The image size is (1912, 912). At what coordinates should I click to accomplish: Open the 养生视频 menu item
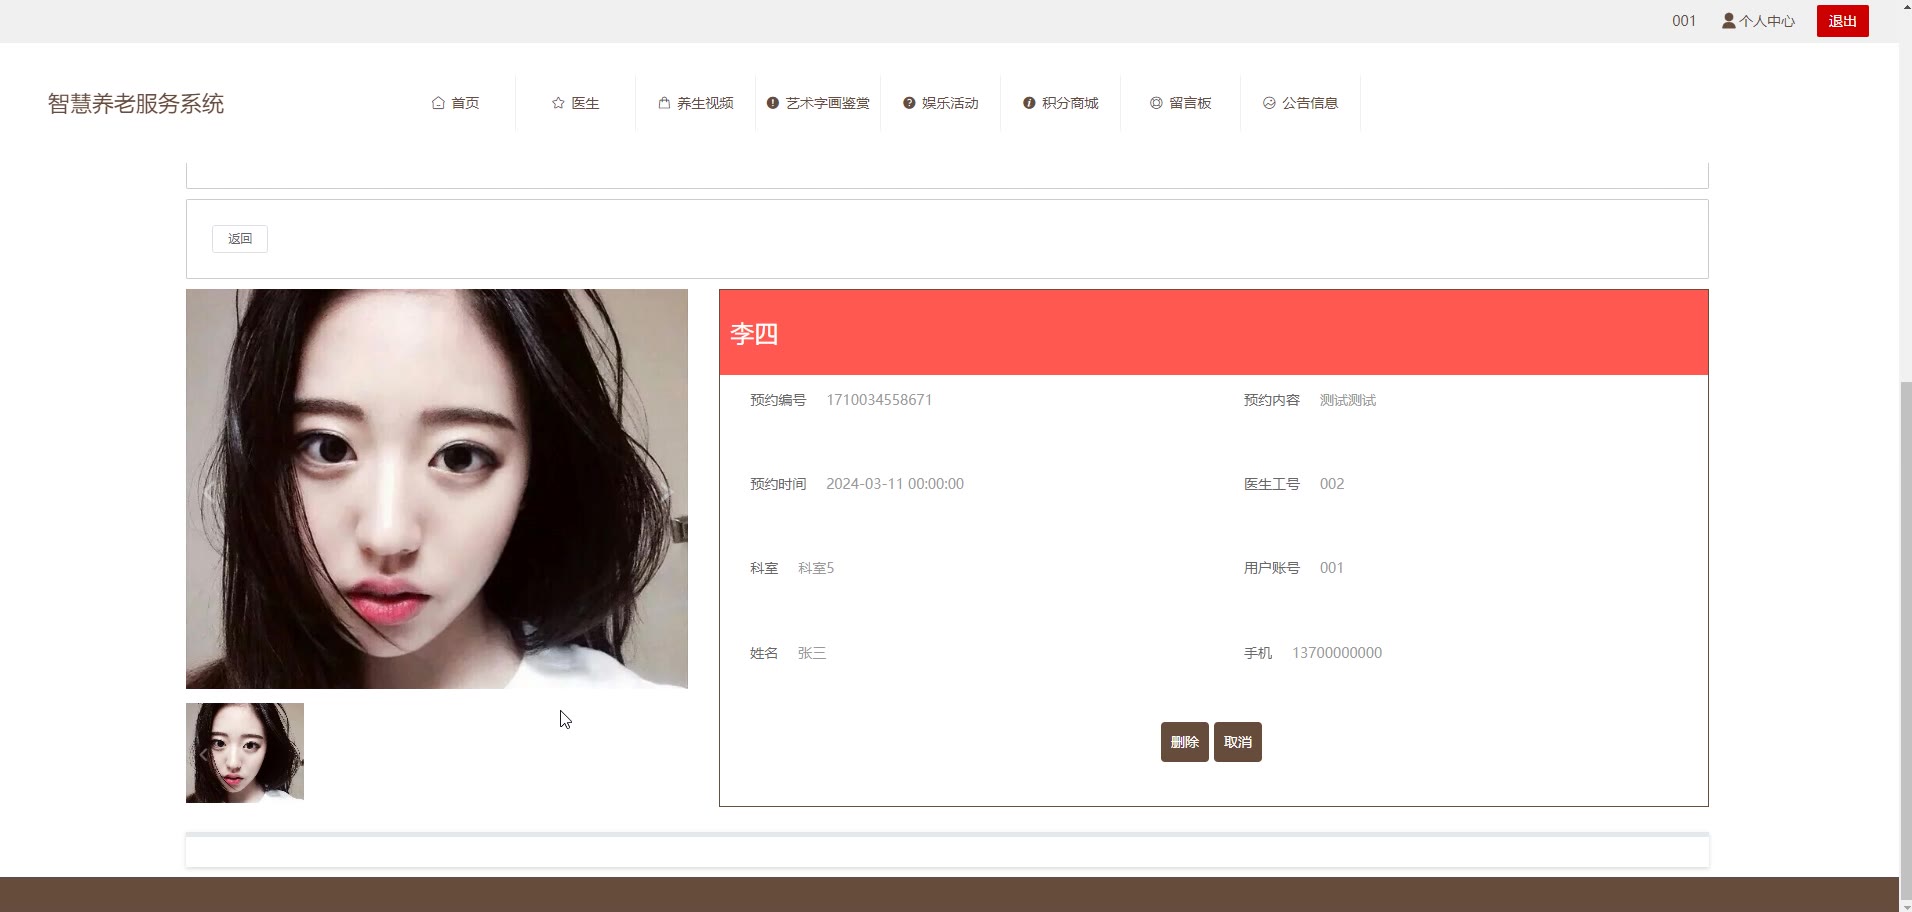(695, 103)
